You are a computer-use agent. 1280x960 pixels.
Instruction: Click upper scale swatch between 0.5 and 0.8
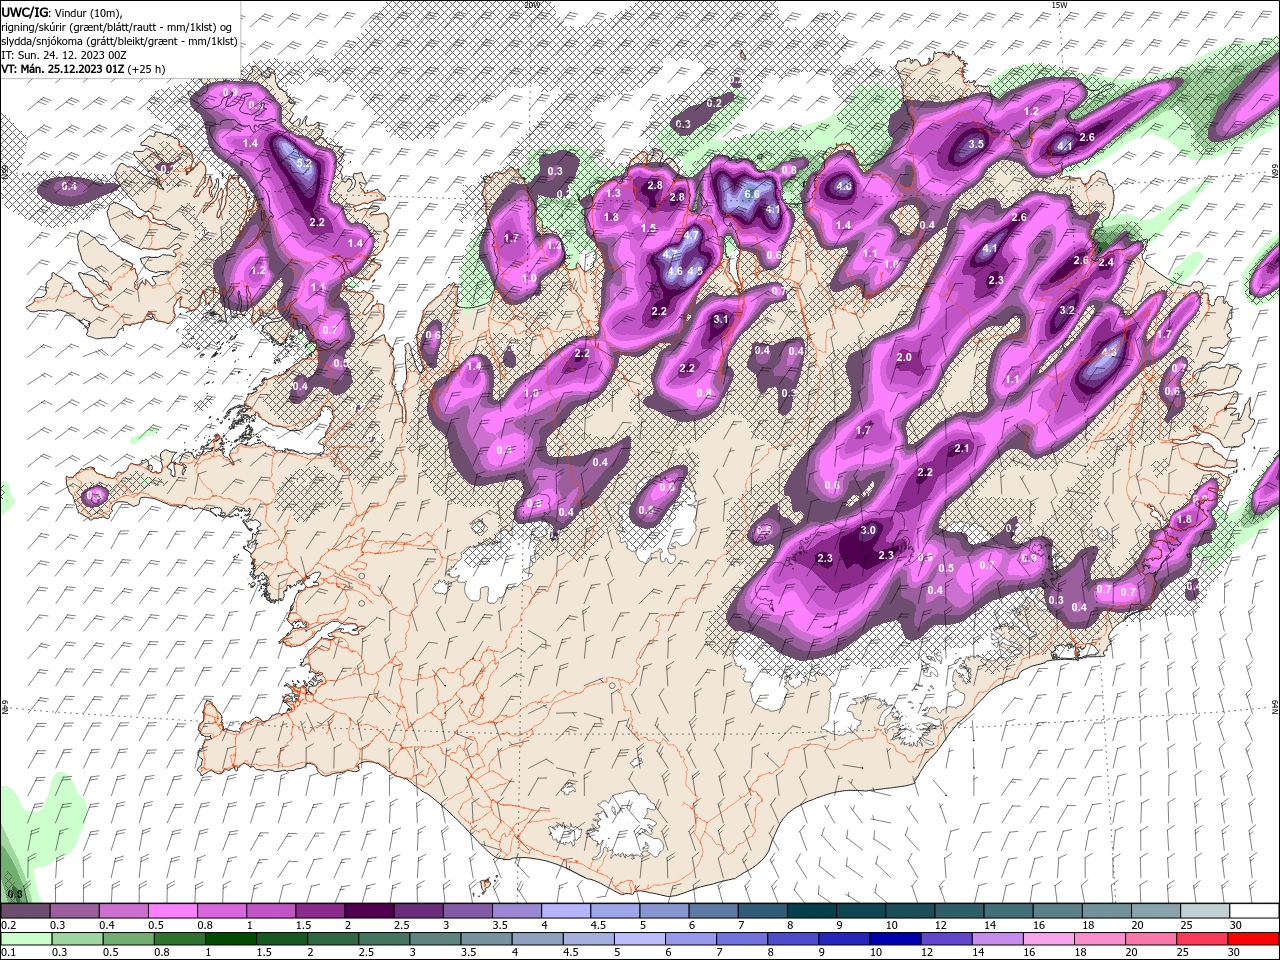coord(171,911)
